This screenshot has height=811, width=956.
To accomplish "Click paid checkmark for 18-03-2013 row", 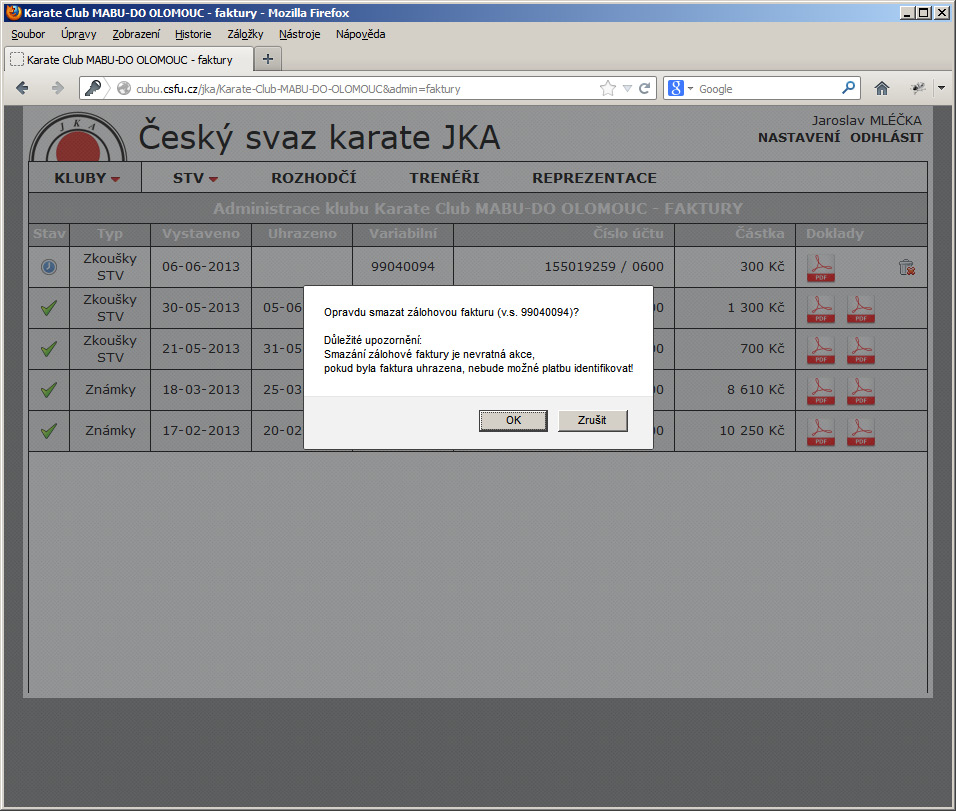I will [49, 390].
